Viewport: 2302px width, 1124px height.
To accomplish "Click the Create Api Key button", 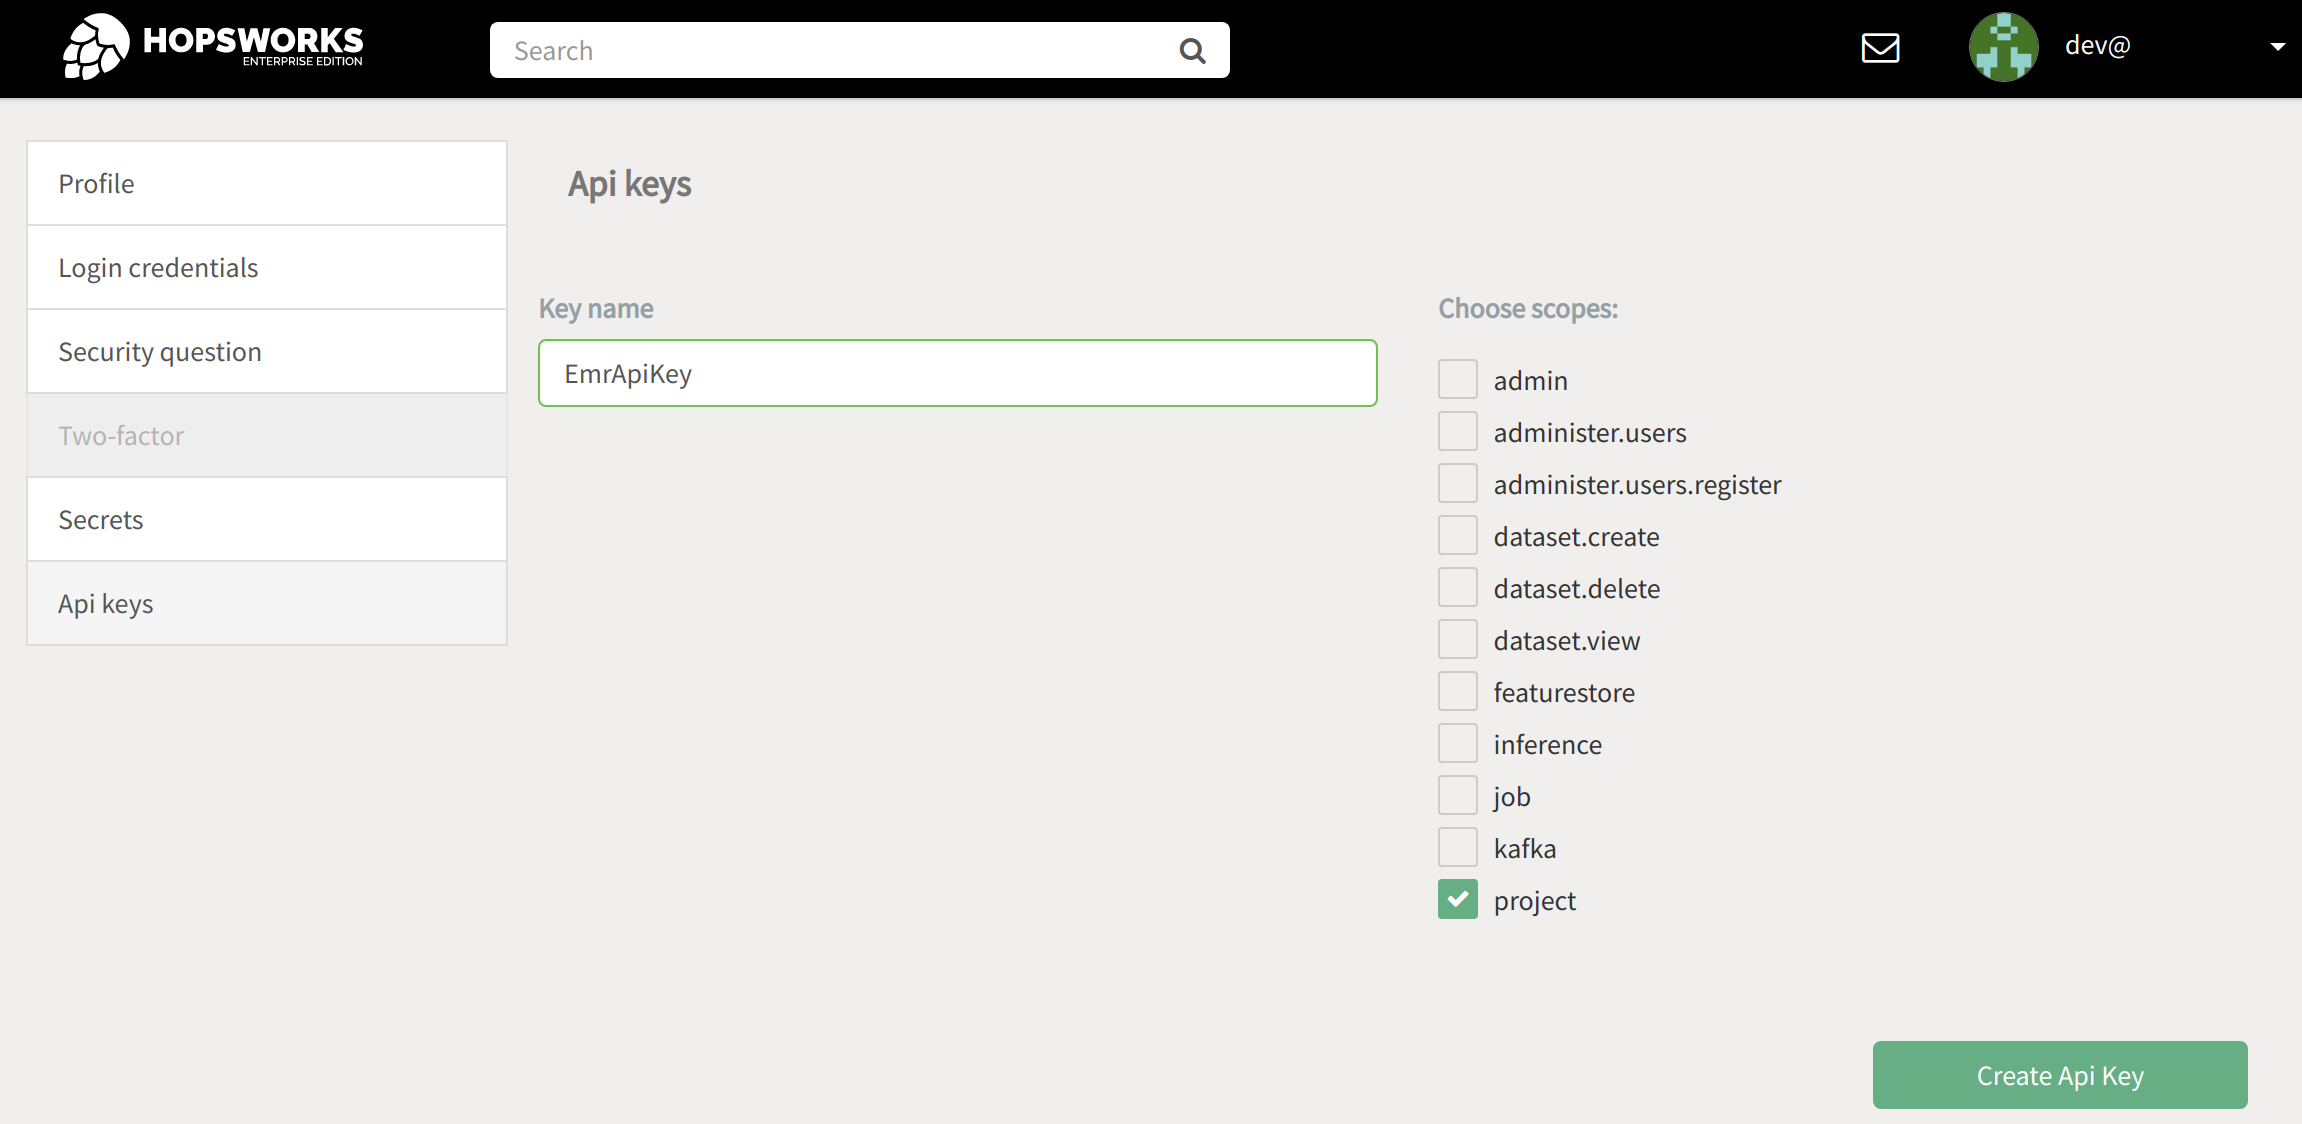I will tap(2059, 1075).
